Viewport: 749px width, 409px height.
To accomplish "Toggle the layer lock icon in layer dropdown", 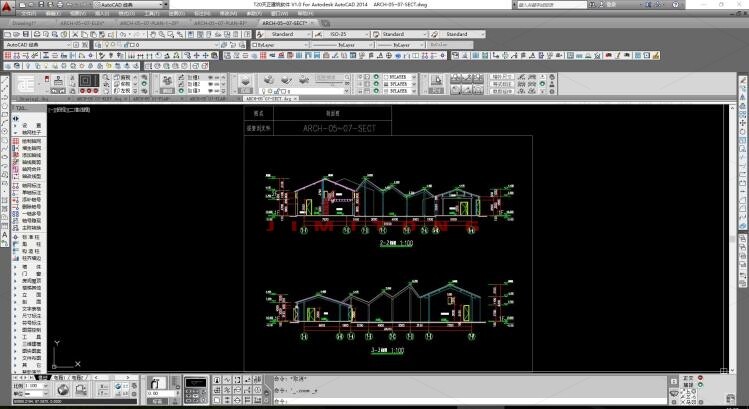I will coord(127,45).
